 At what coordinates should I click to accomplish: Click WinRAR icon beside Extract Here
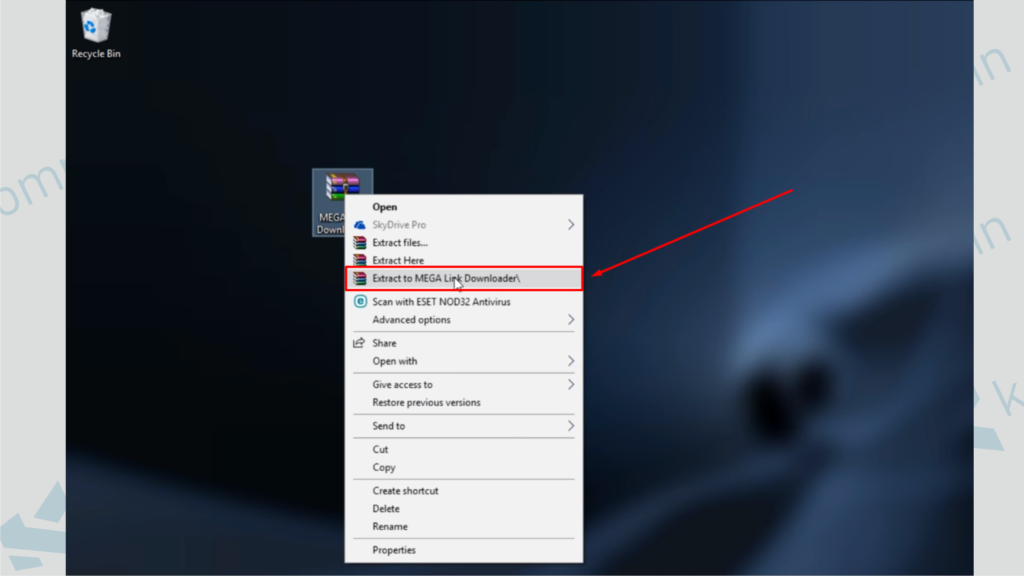pos(360,260)
